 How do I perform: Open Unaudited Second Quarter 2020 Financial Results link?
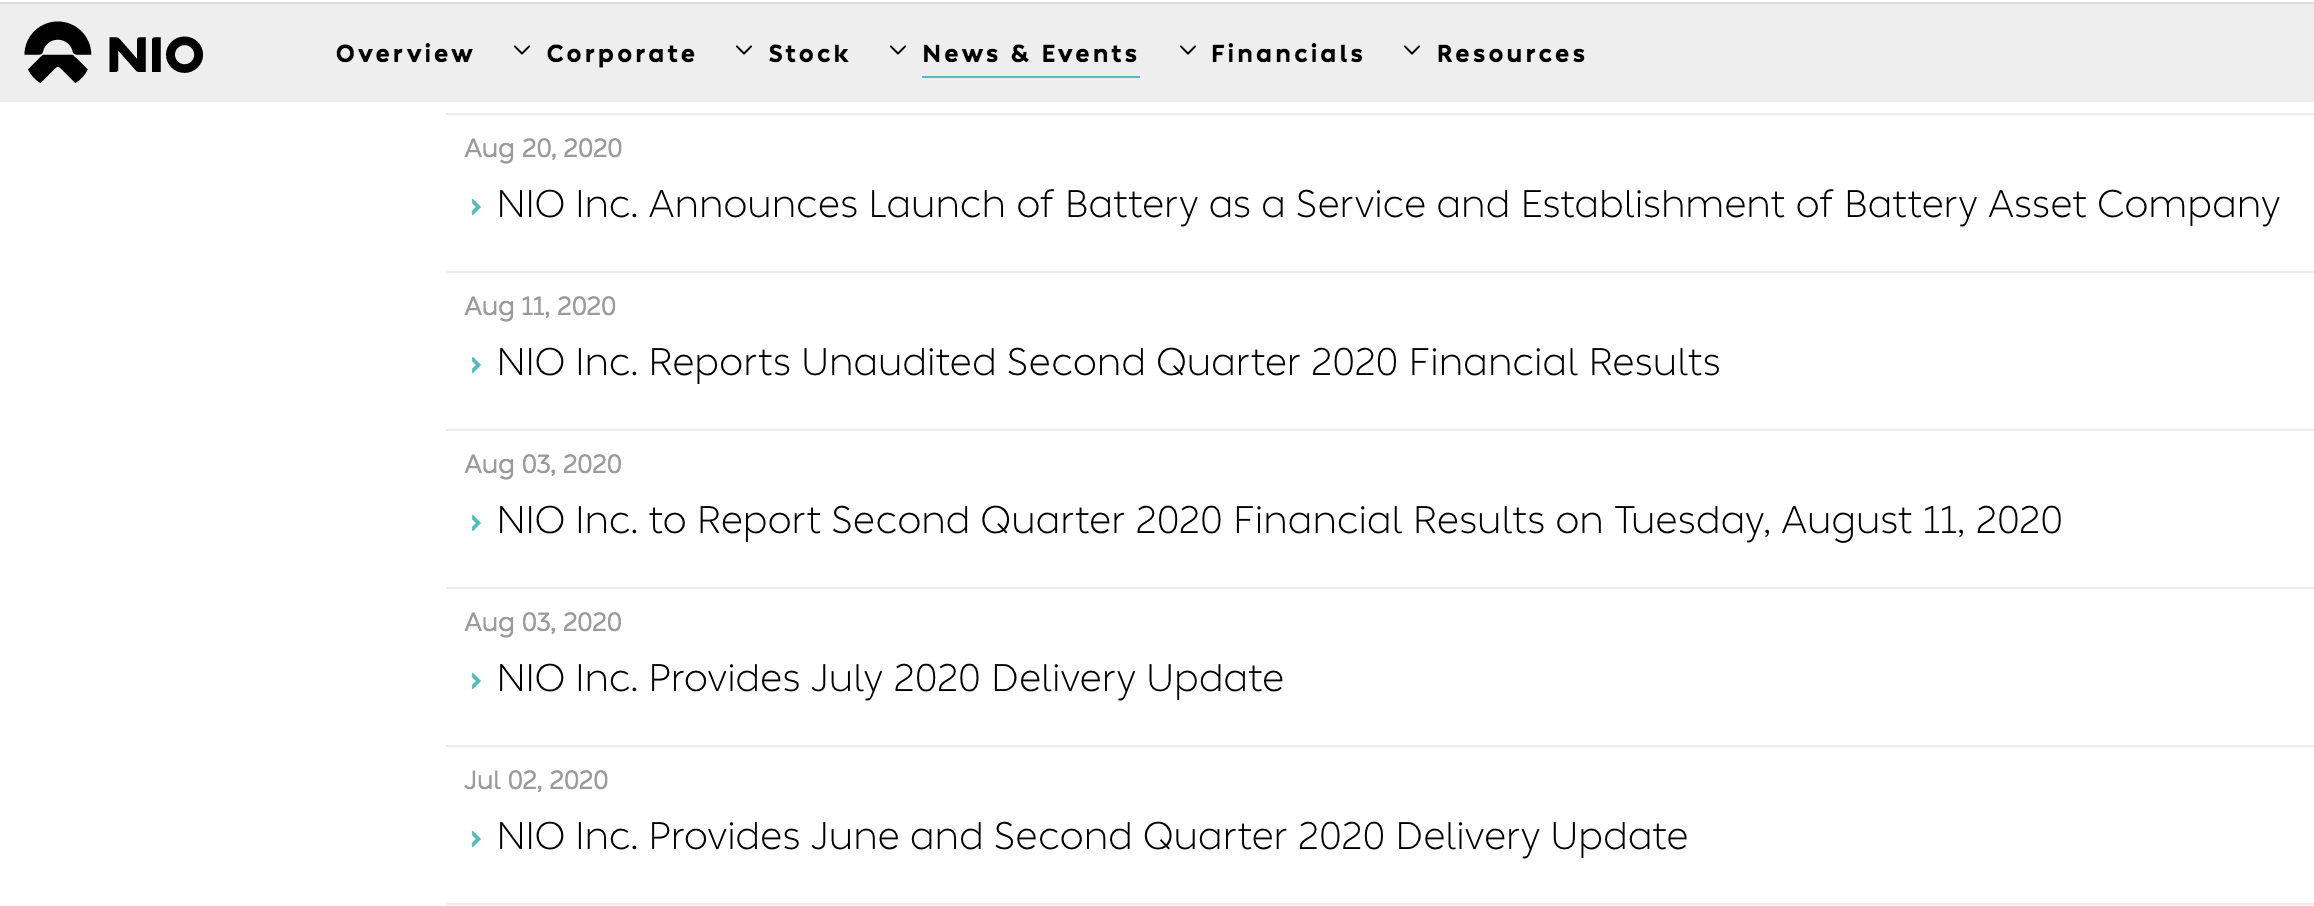[x=1108, y=362]
